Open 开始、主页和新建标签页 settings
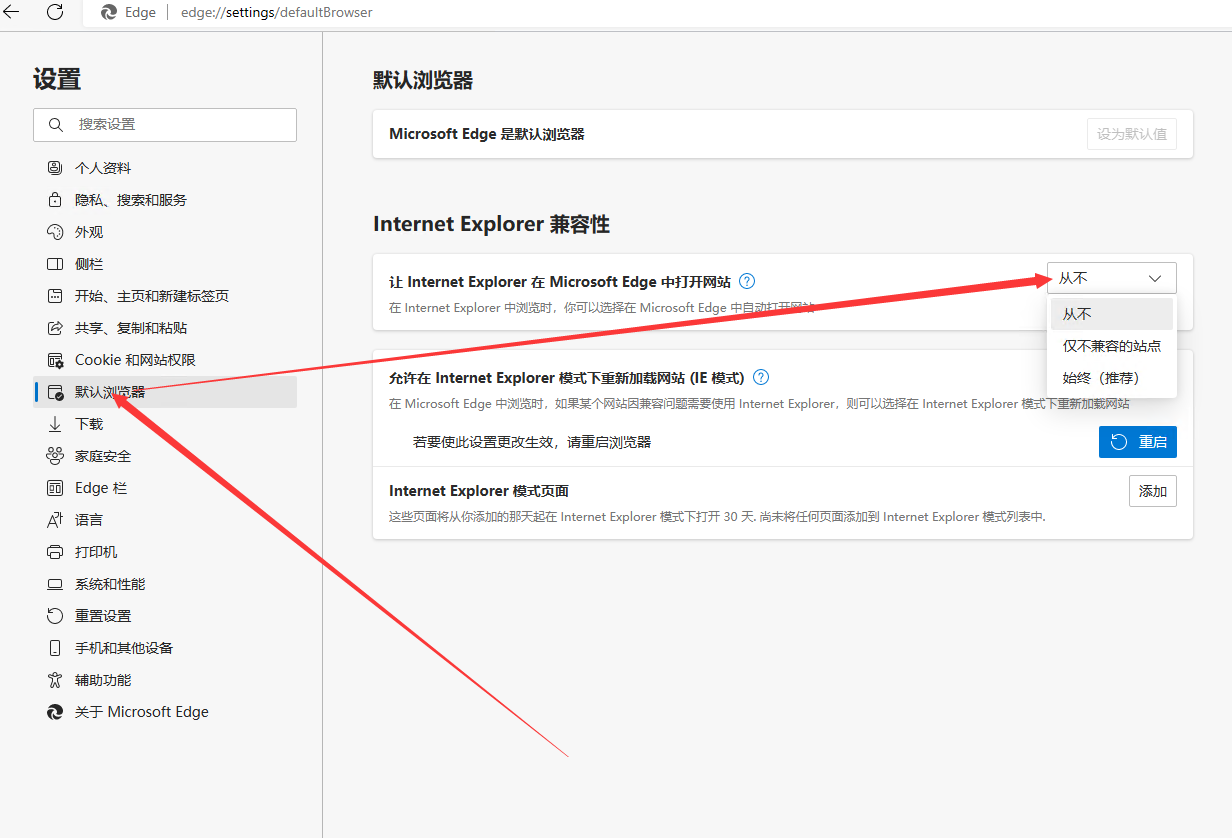This screenshot has width=1232, height=838. (165, 296)
